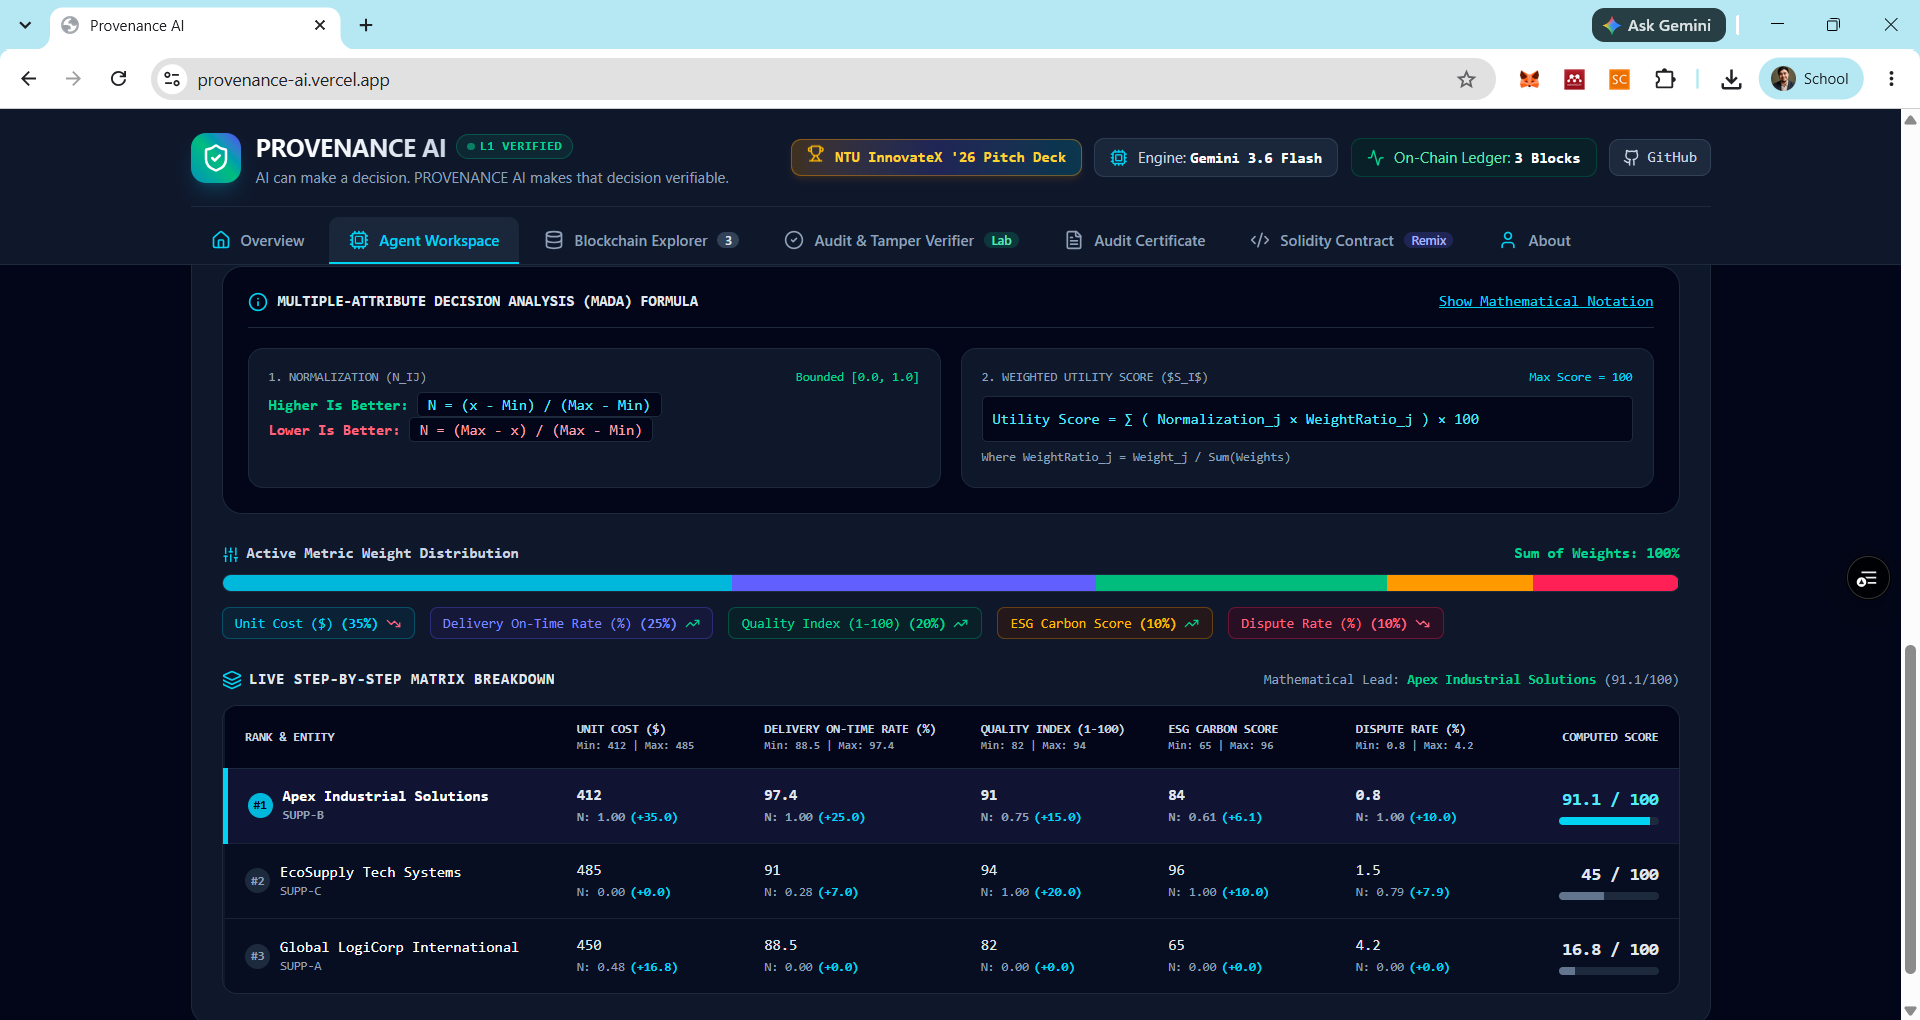Open the MetaMask fox extension

pyautogui.click(x=1529, y=80)
